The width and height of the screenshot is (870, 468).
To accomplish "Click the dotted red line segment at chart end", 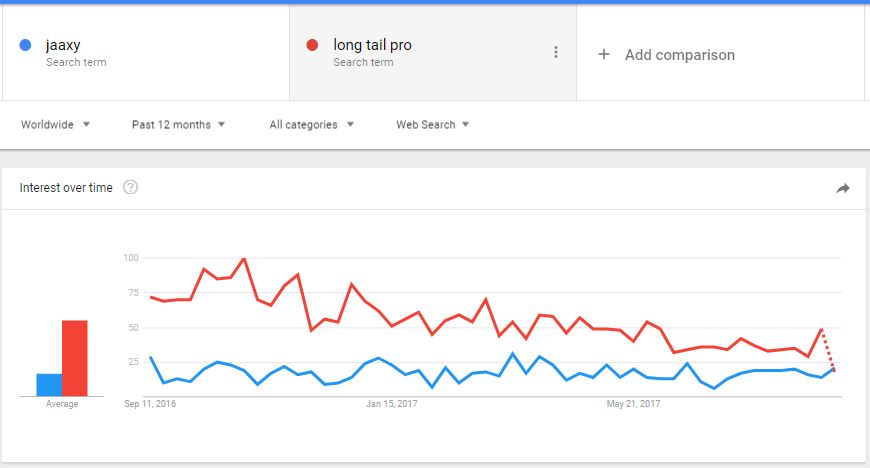I will click(828, 350).
